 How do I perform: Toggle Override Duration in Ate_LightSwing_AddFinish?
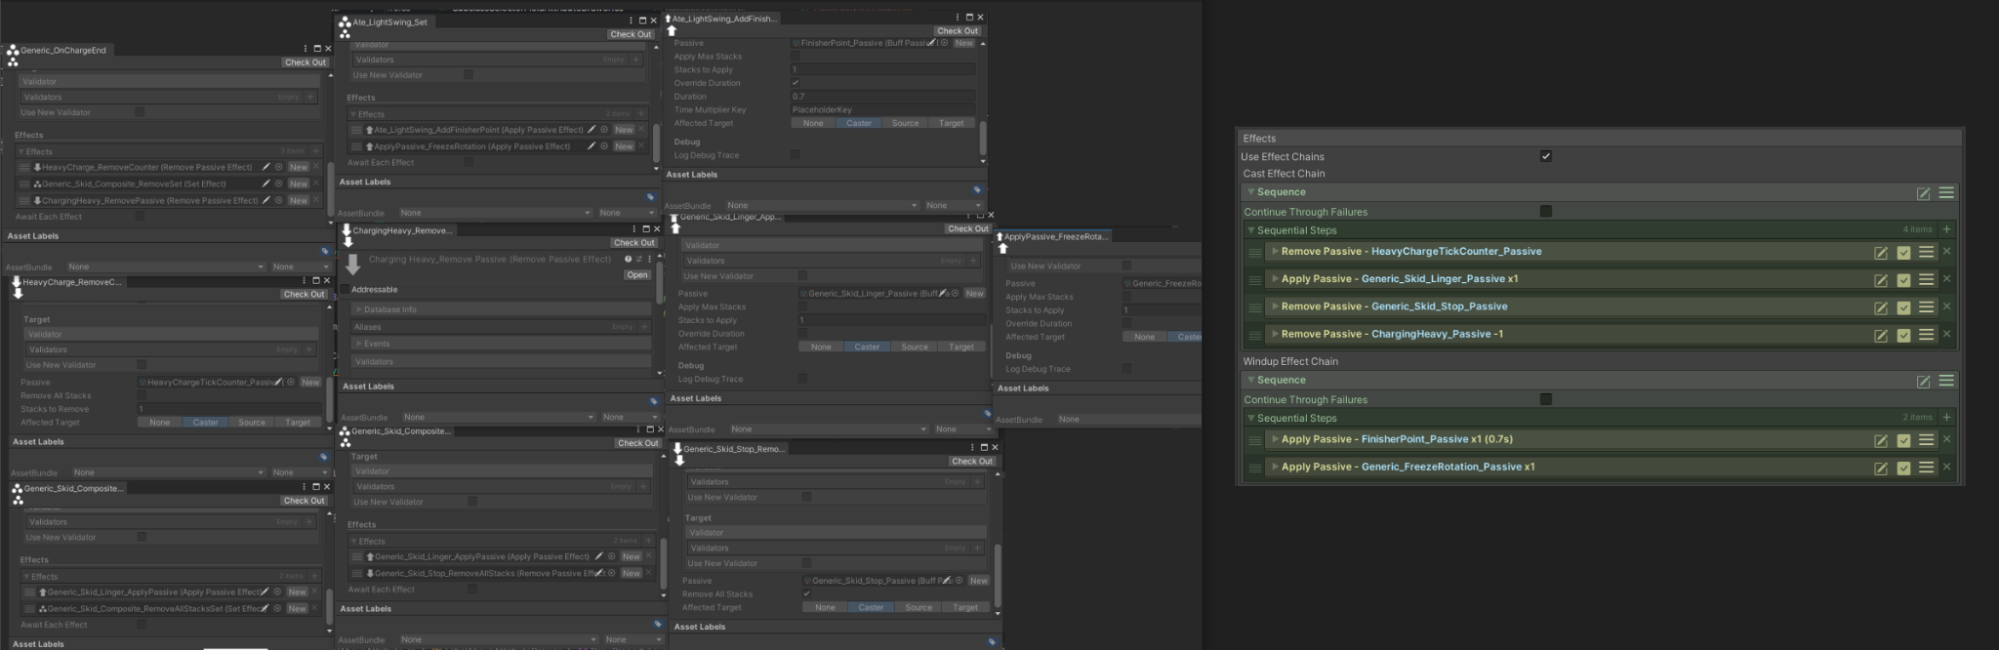coord(796,83)
